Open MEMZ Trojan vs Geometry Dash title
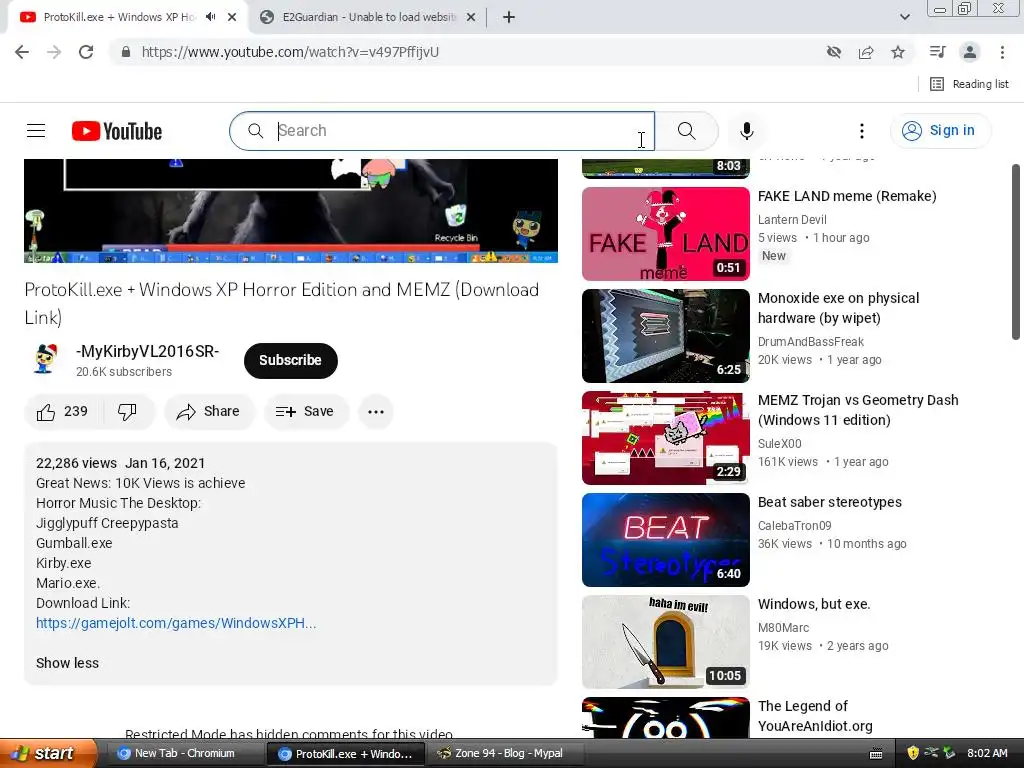The height and width of the screenshot is (768, 1024). coord(857,409)
